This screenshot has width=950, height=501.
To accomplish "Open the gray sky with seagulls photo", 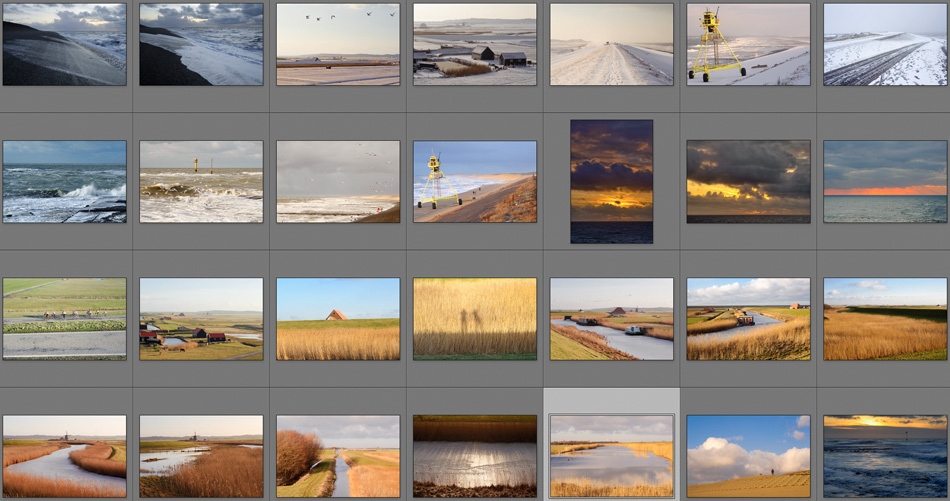I will coord(338,181).
